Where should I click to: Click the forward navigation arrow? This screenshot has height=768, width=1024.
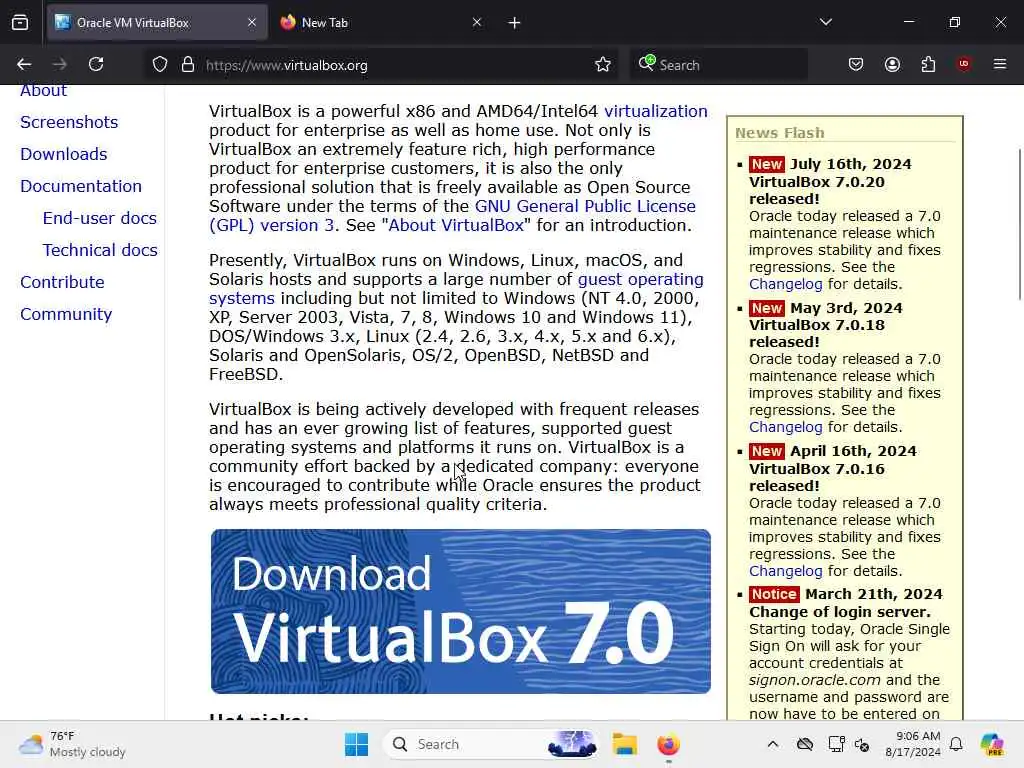point(59,64)
